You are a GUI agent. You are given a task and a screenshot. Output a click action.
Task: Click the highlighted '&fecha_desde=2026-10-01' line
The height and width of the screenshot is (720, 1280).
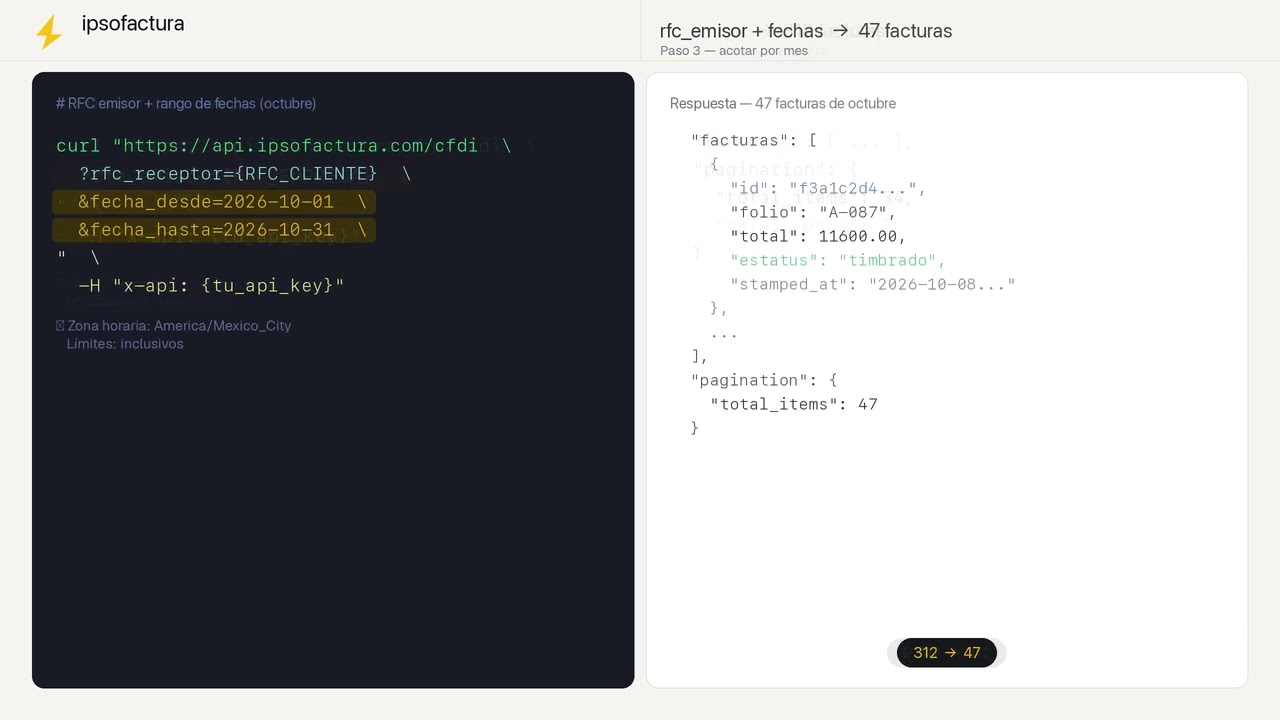point(214,202)
